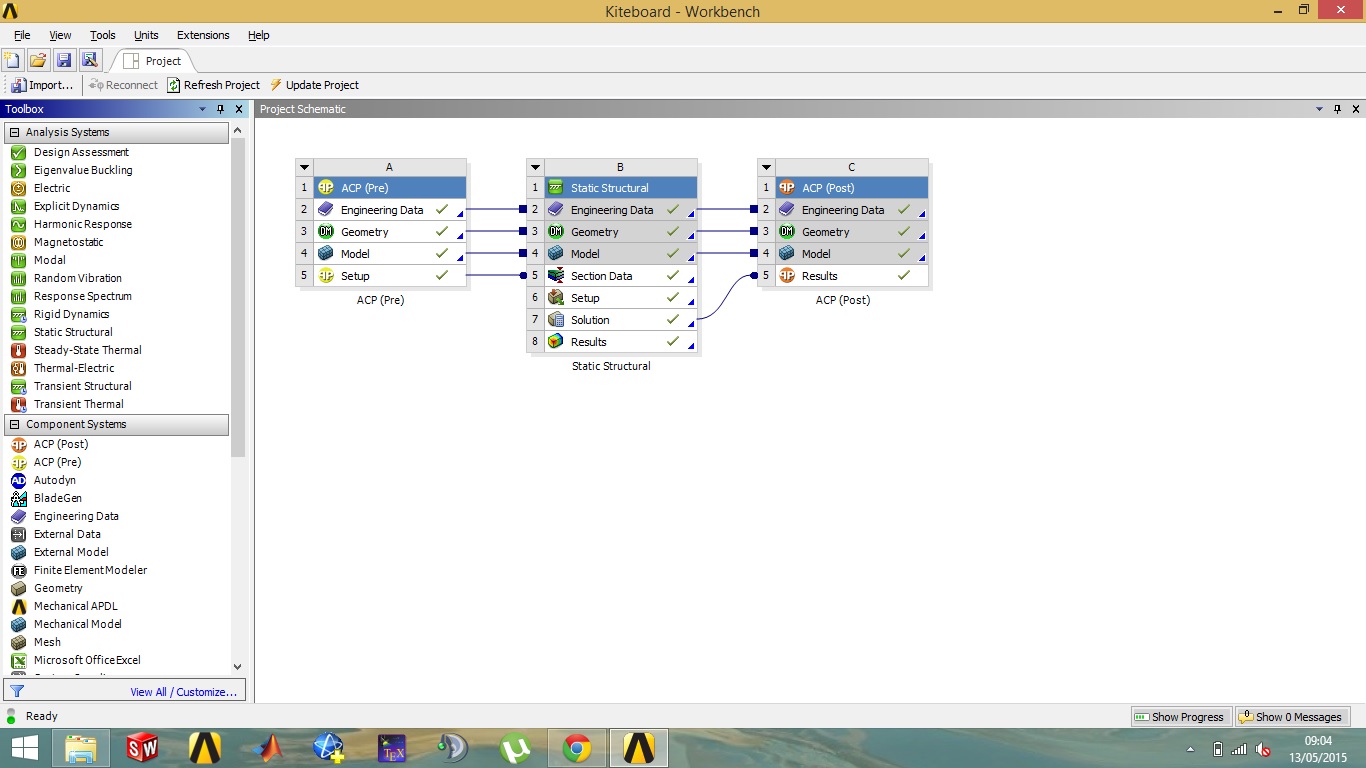Click the Import... button

point(41,85)
